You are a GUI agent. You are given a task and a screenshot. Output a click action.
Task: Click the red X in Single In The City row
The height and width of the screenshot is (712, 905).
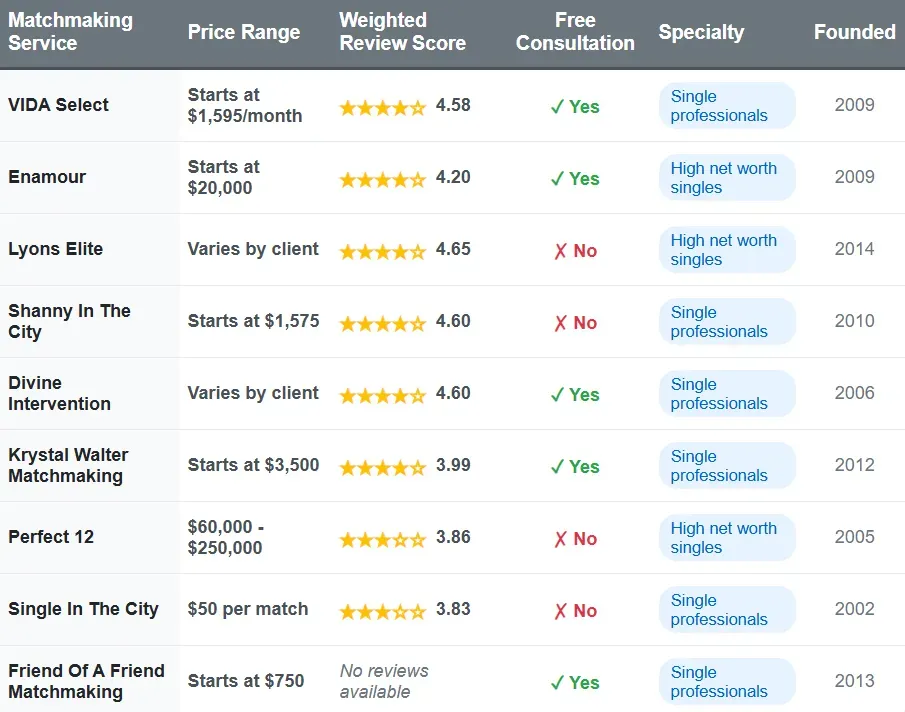point(560,611)
